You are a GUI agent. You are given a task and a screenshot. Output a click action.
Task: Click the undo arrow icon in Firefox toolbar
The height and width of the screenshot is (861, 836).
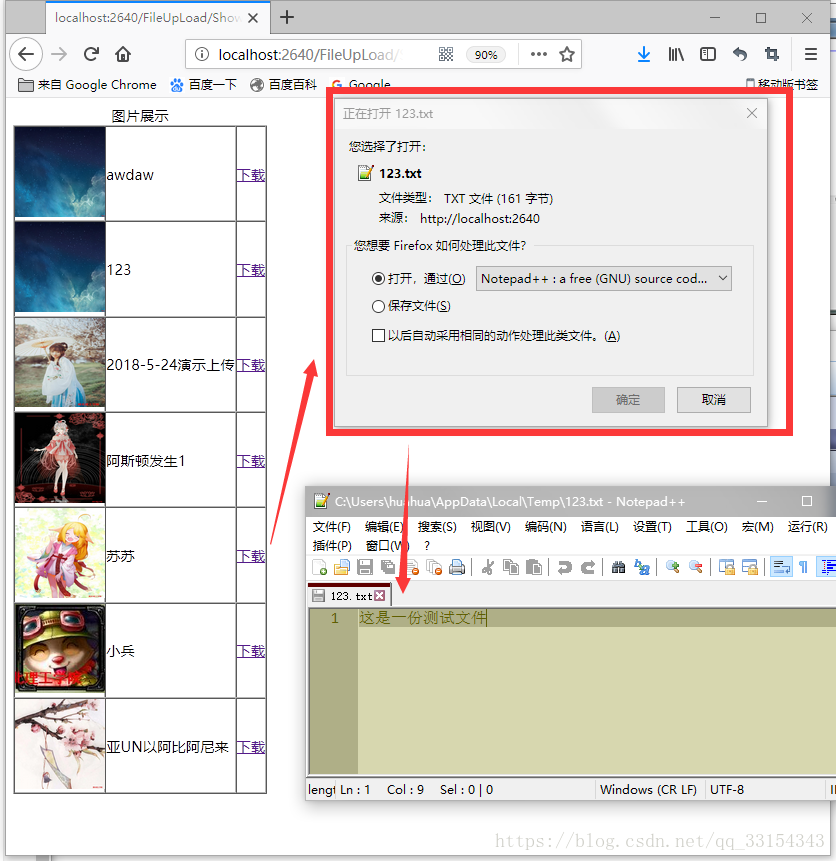pos(740,54)
